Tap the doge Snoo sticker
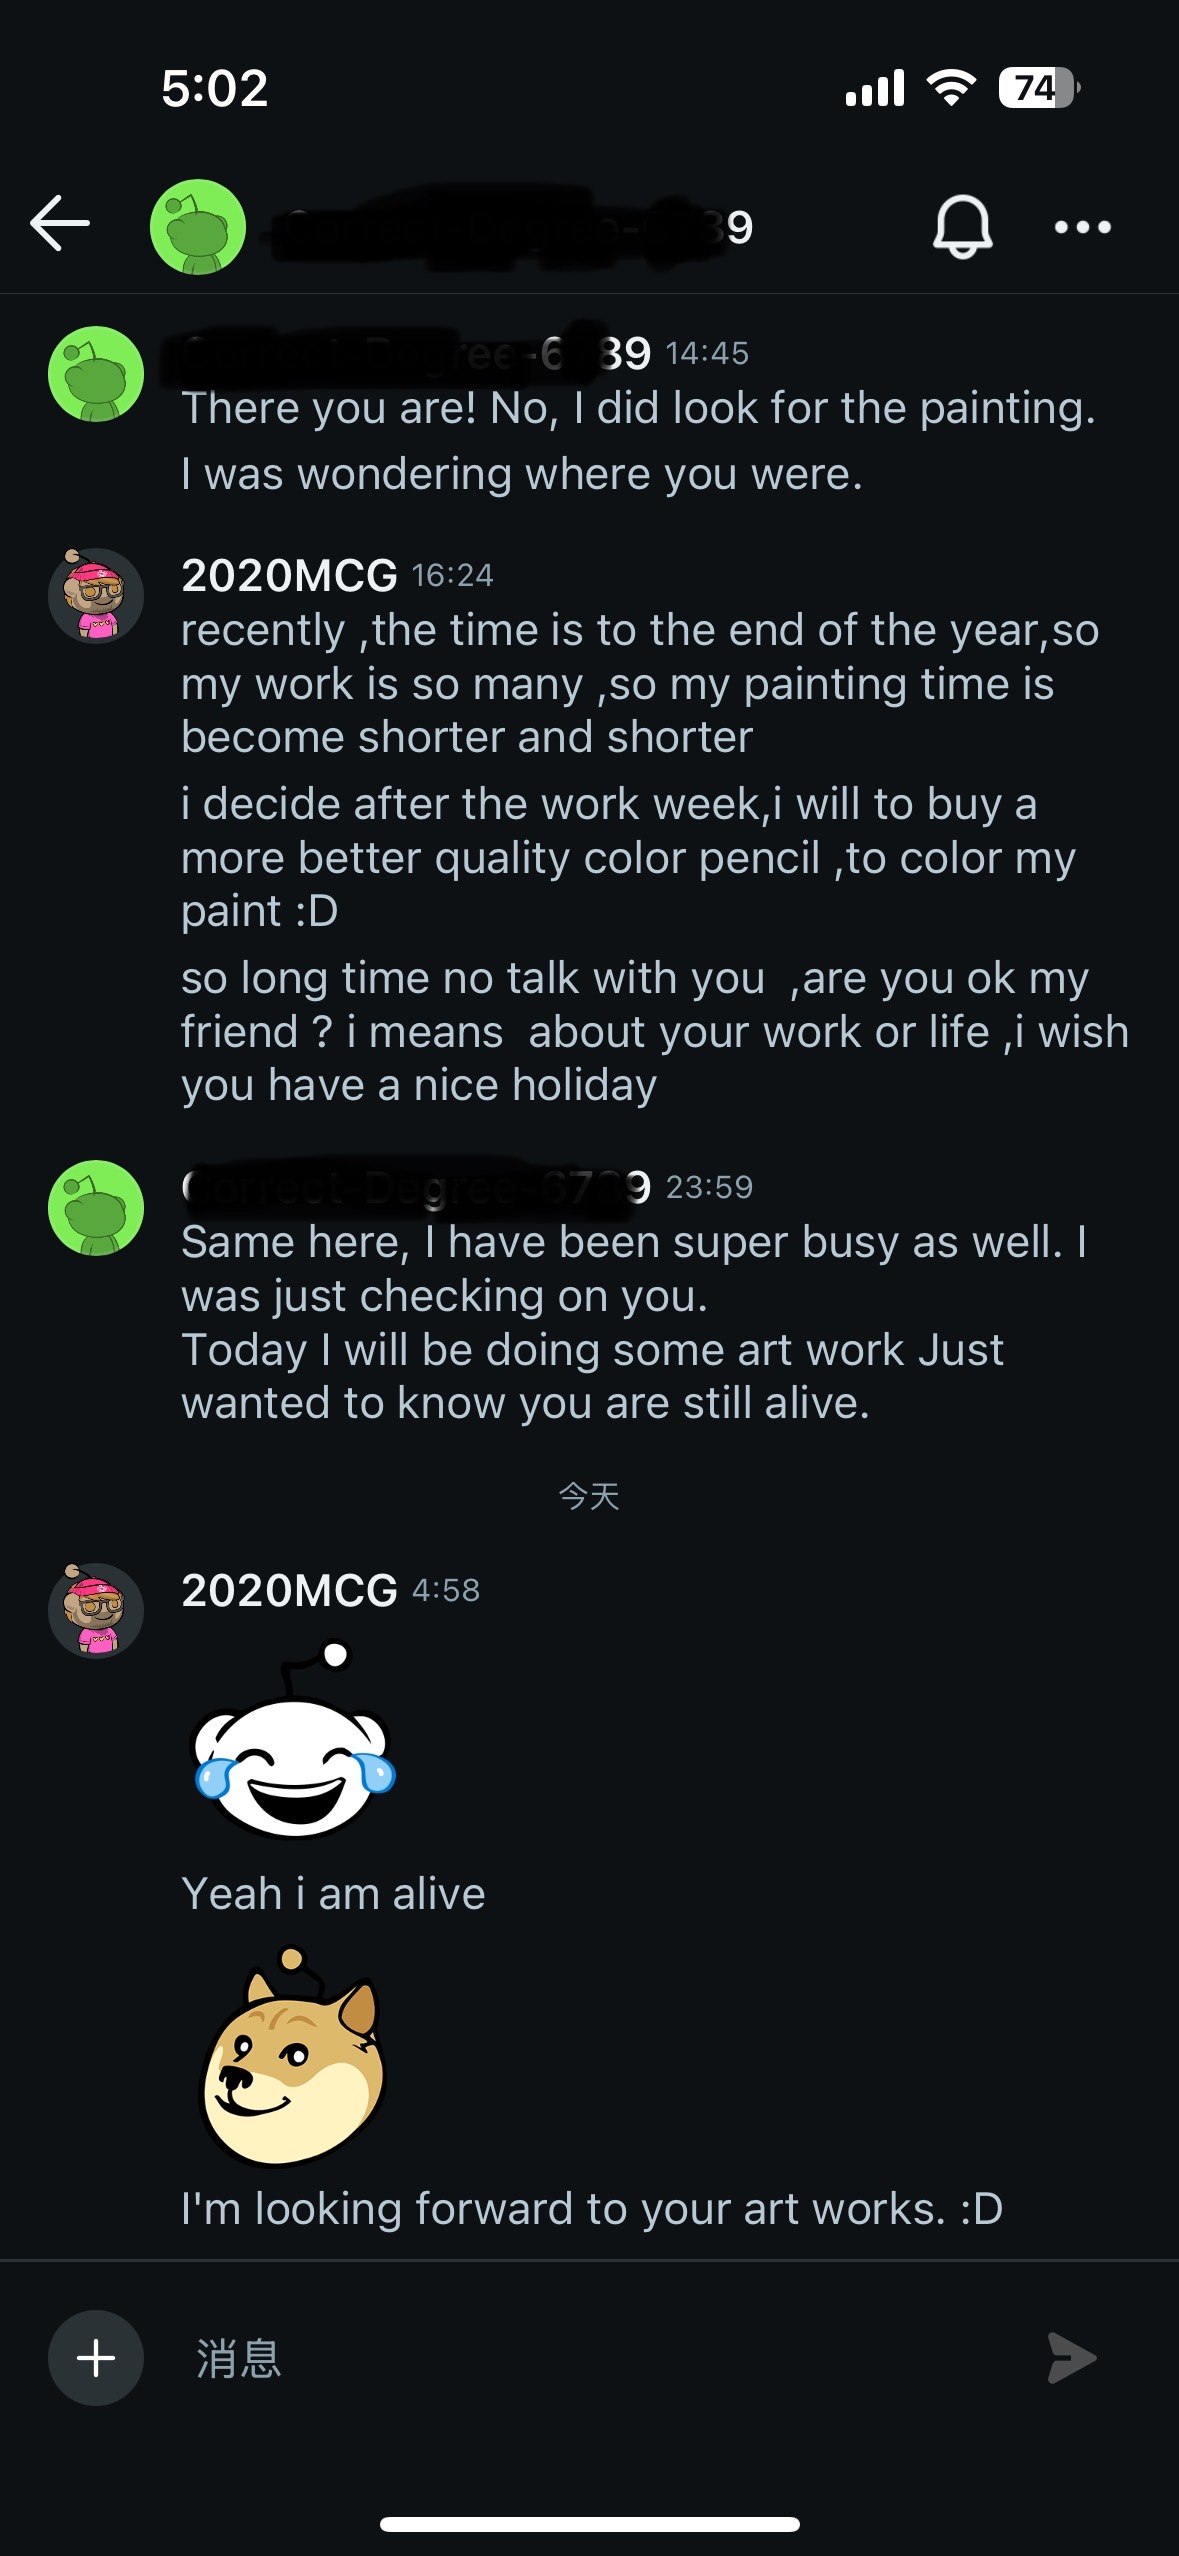This screenshot has height=2556, width=1179. click(293, 2057)
